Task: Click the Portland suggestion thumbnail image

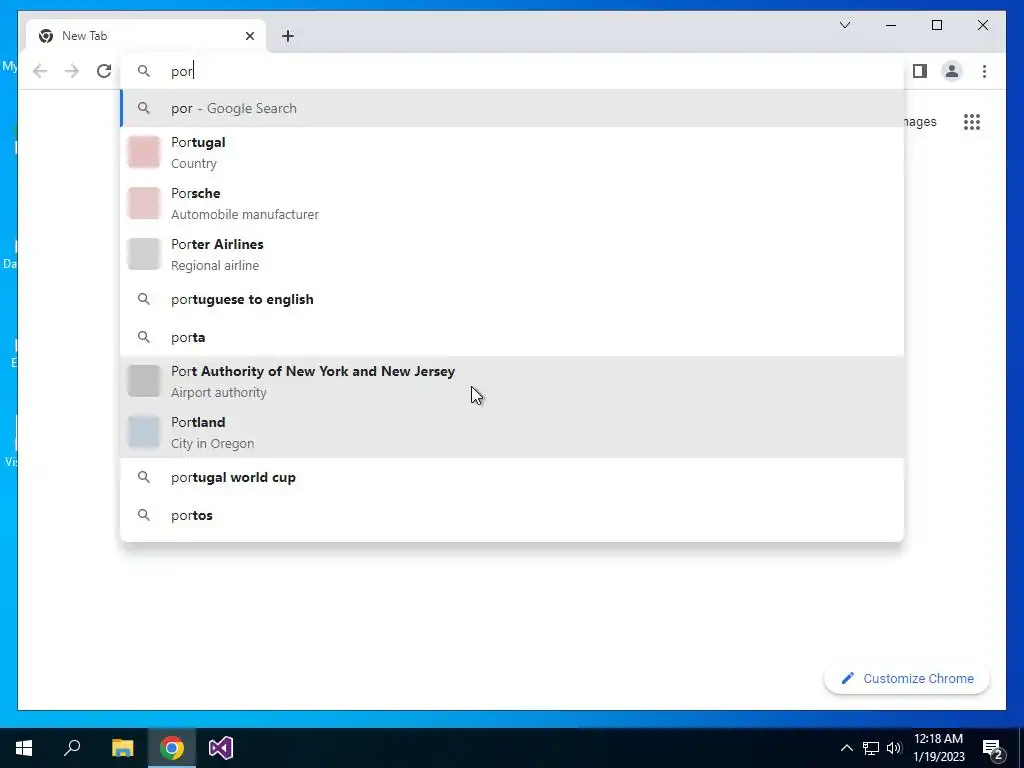Action: [144, 432]
